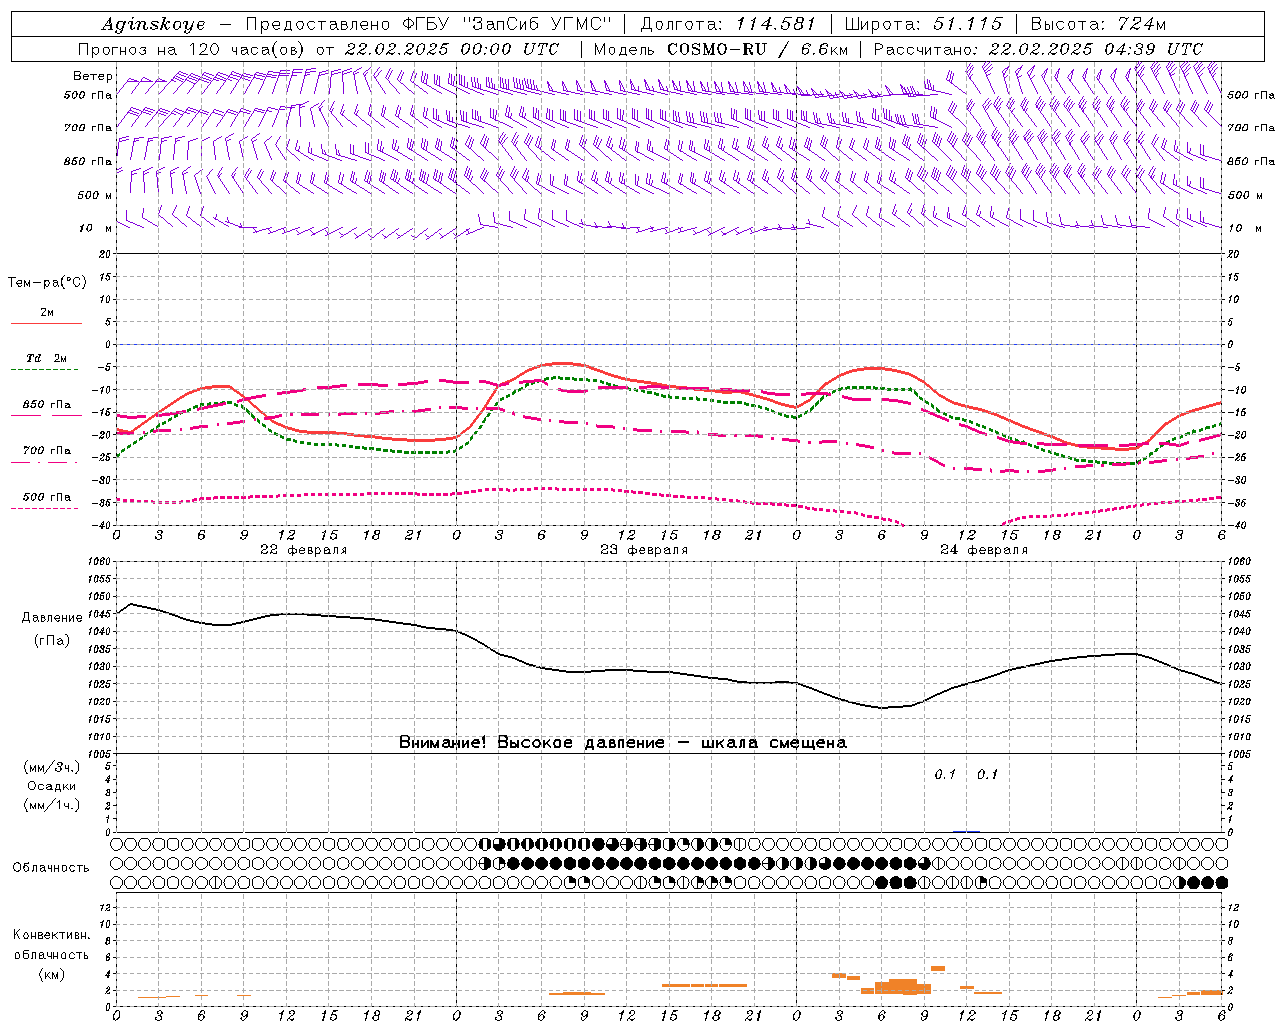The height and width of the screenshot is (1024, 1280).
Task: Click the "Высота: 724м" elevation text
Action: coord(1098,24)
